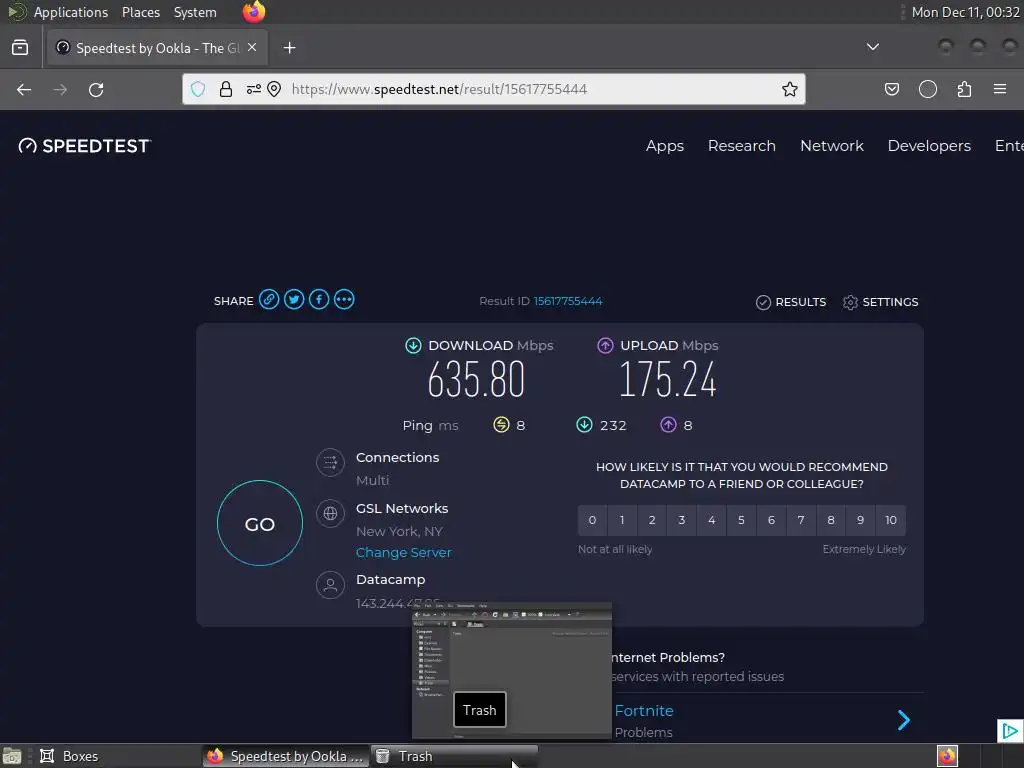This screenshot has height=768, width=1024.
Task: Open the Fortnite Problems link
Action: [x=644, y=711]
